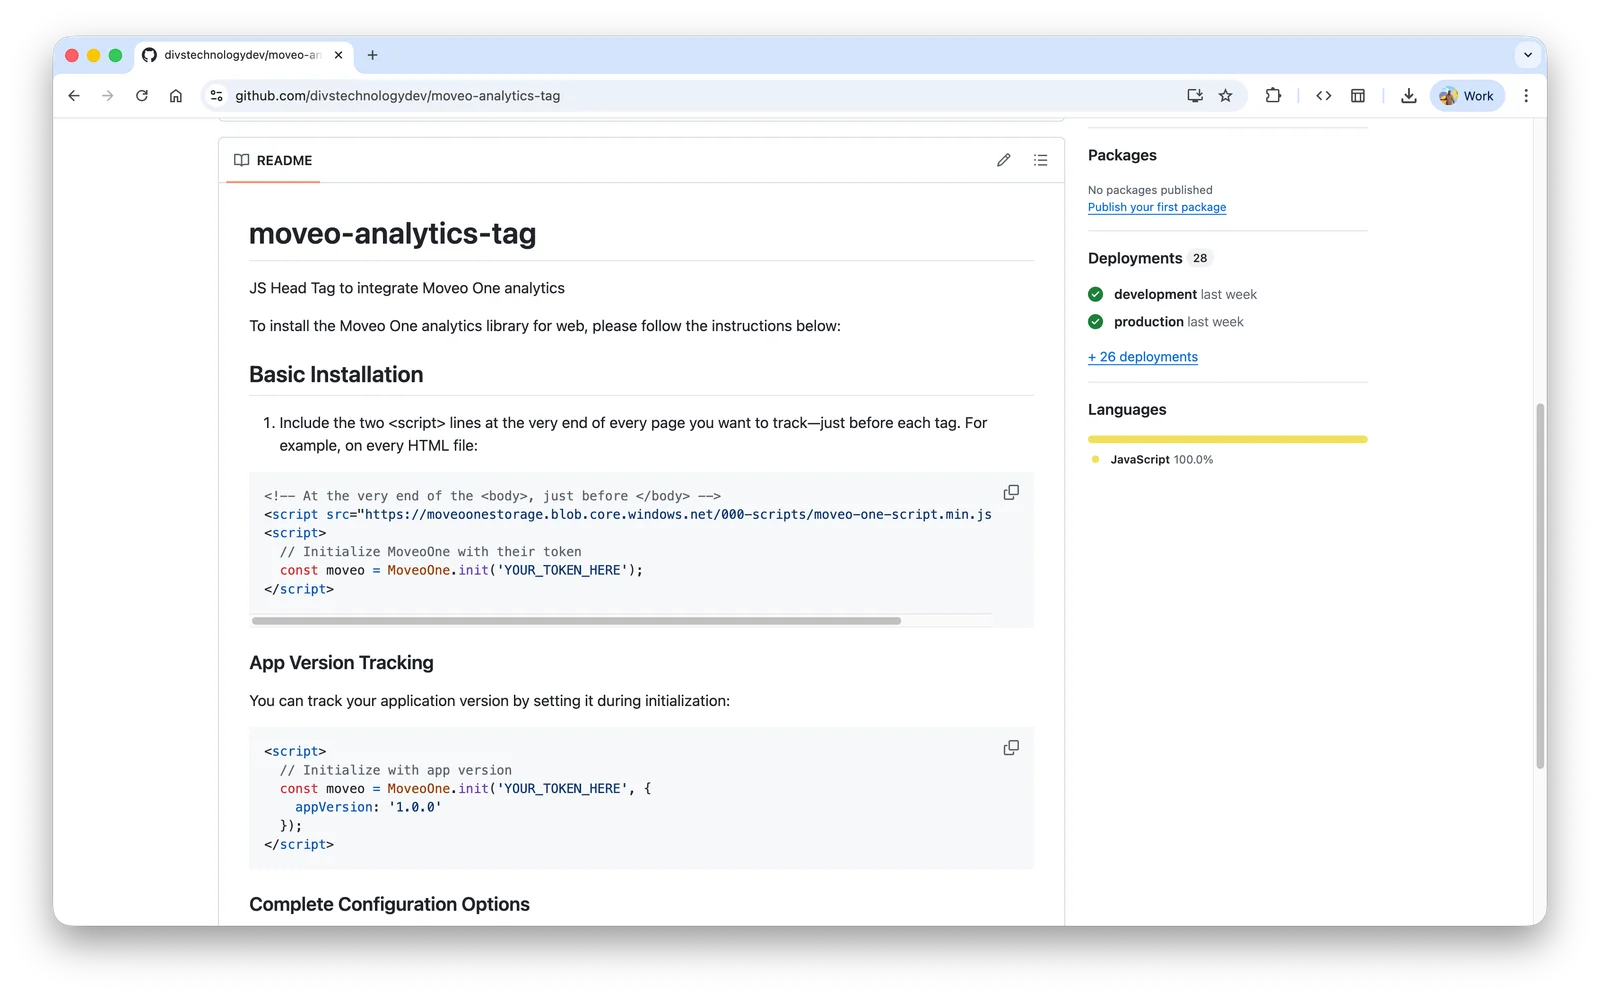The width and height of the screenshot is (1600, 996).
Task: Open the Packages heading link
Action: coord(1122,155)
